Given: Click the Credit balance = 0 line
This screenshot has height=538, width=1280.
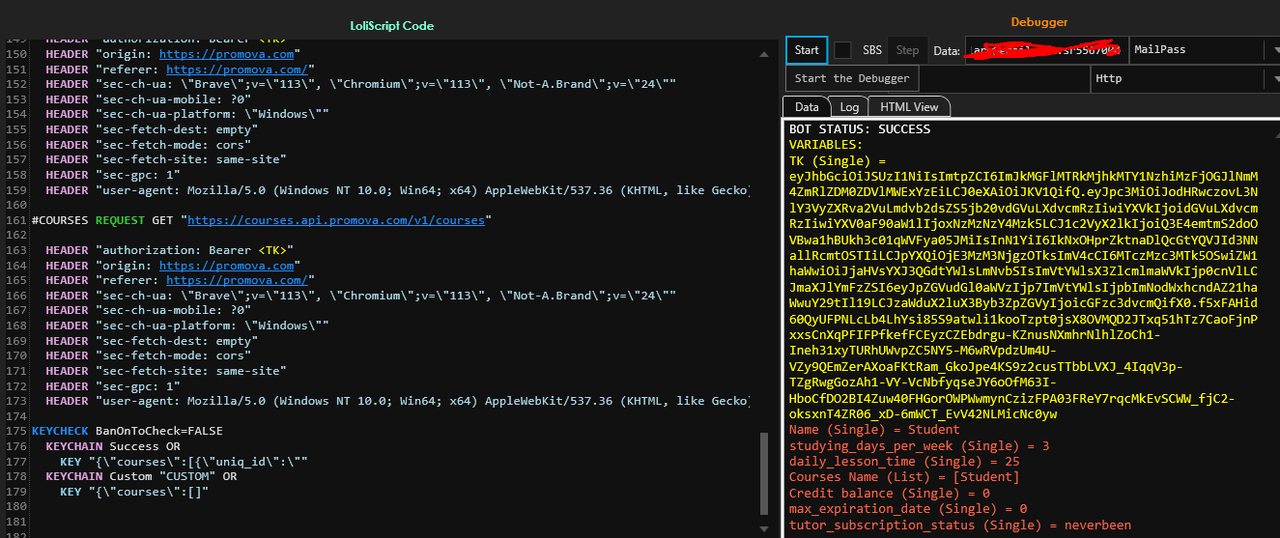Looking at the screenshot, I should coord(889,493).
